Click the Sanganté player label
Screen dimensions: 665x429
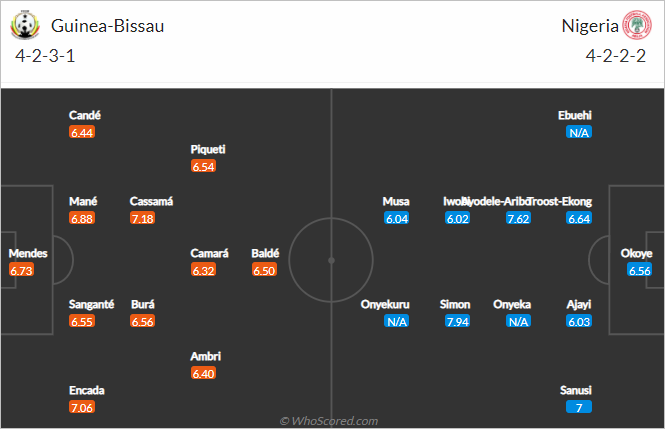point(92,304)
